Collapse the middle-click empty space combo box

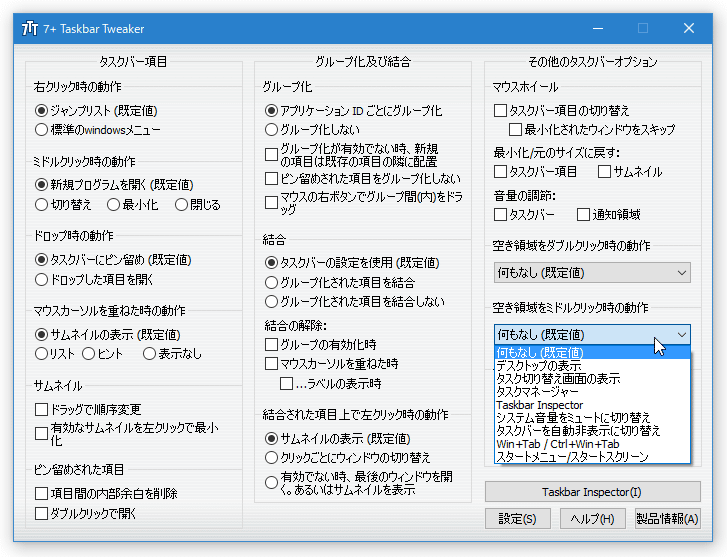[x=592, y=334]
